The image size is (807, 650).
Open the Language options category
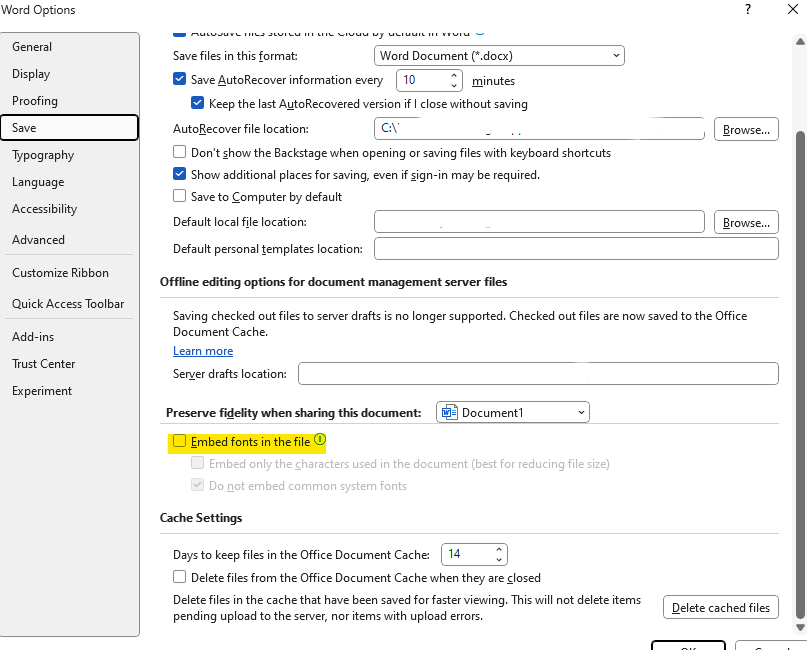coord(69,182)
